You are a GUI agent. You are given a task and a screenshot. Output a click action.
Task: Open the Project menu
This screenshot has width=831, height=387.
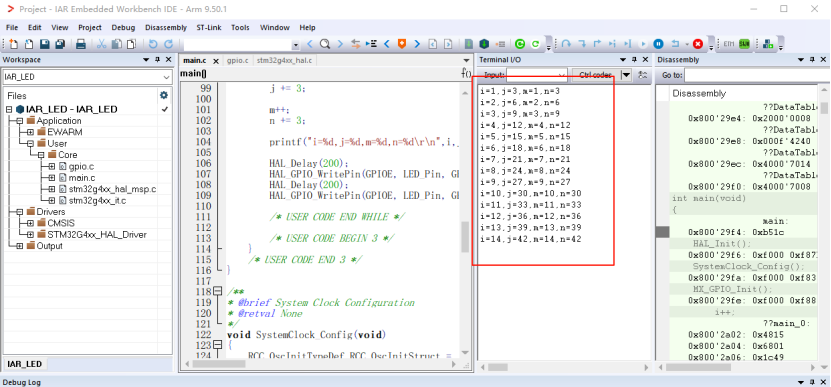(90, 28)
